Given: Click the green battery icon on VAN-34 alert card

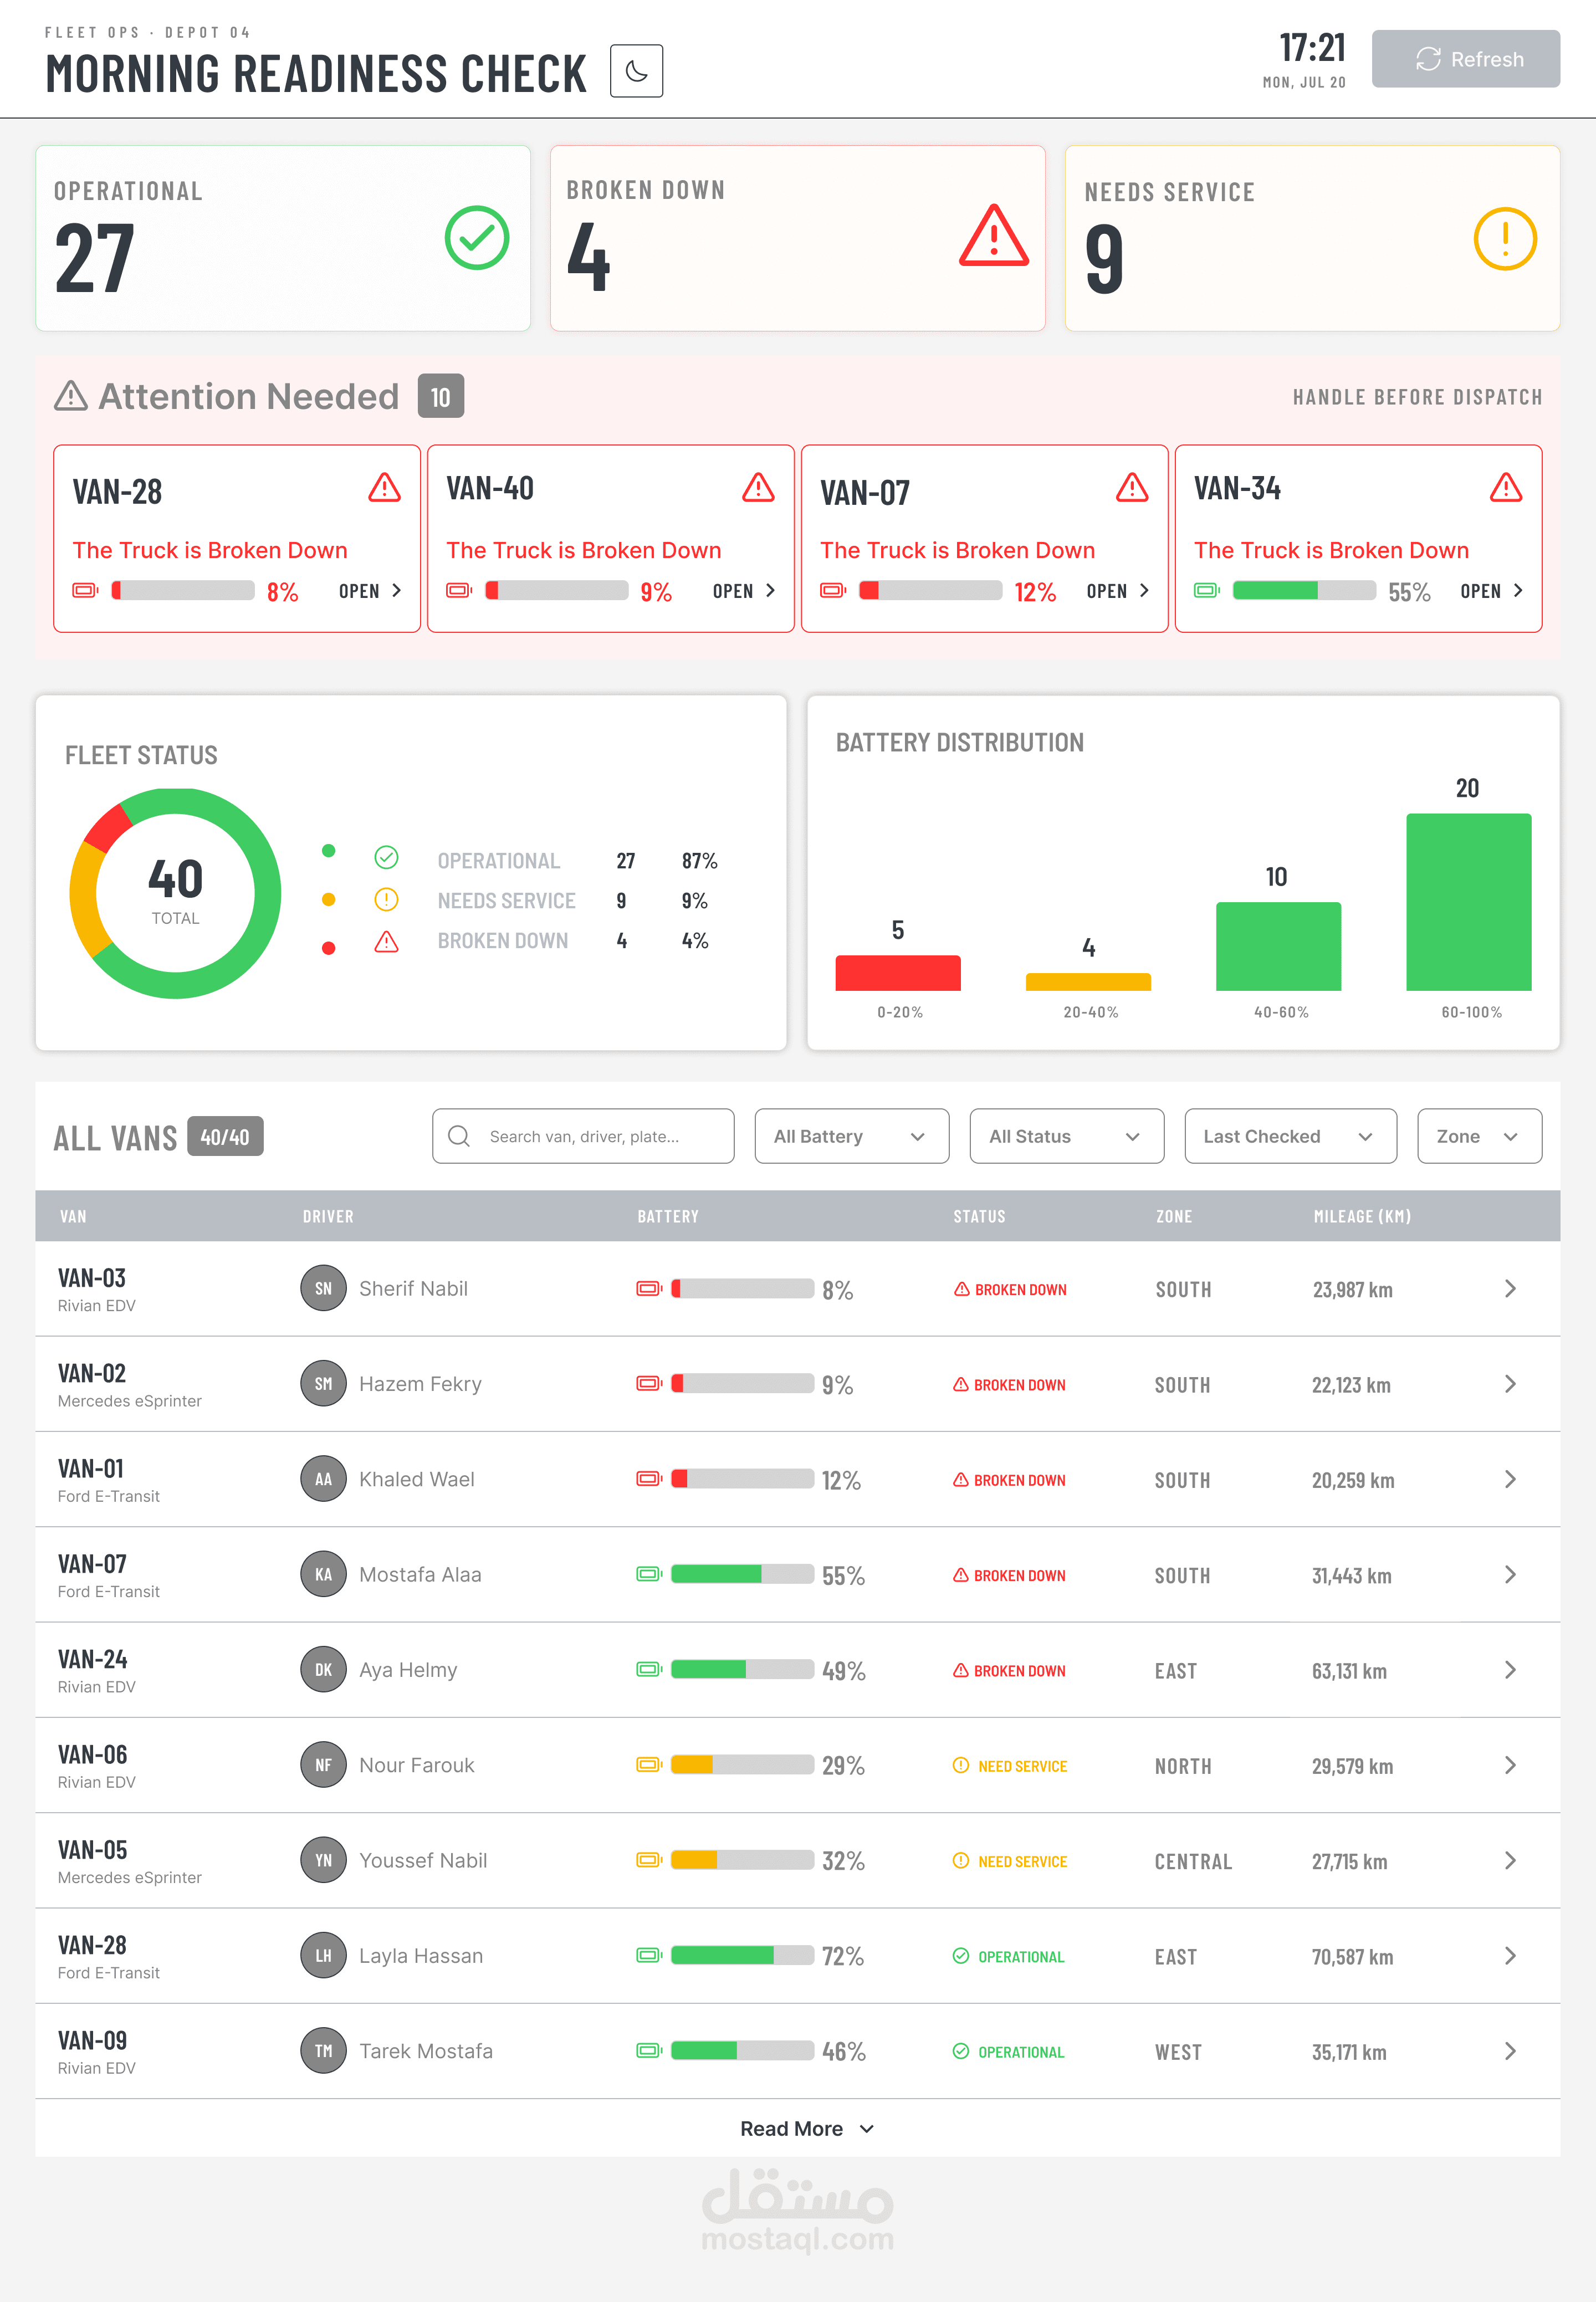Looking at the screenshot, I should coord(1207,590).
